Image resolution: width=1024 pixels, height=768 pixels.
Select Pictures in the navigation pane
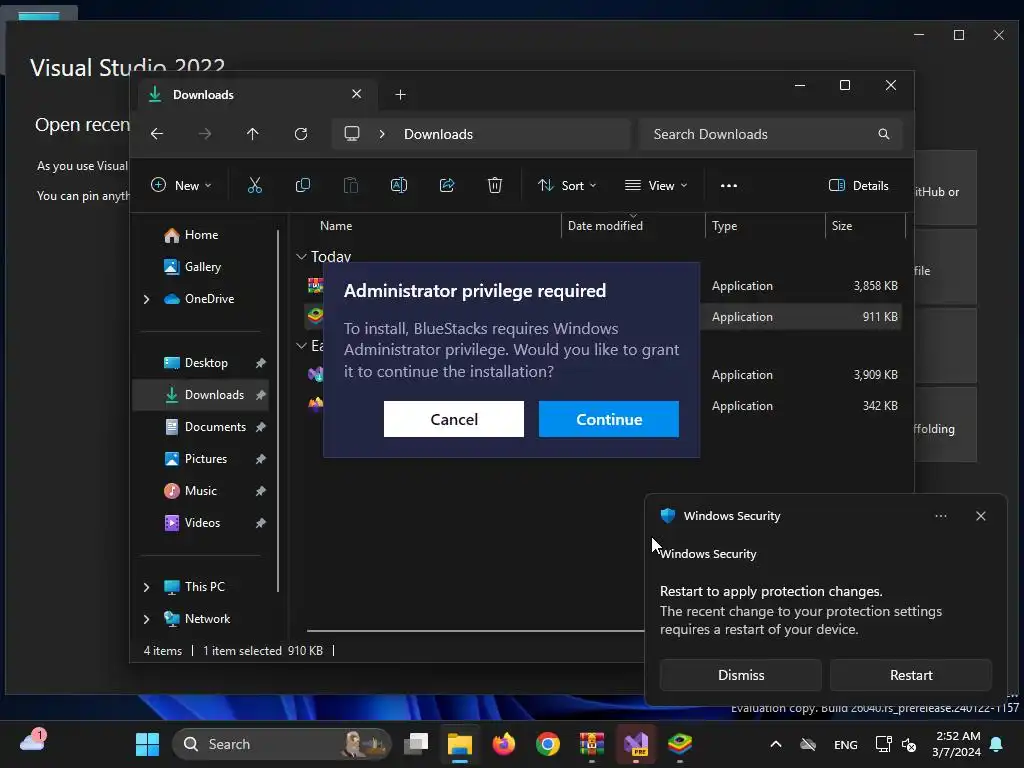pos(200,459)
